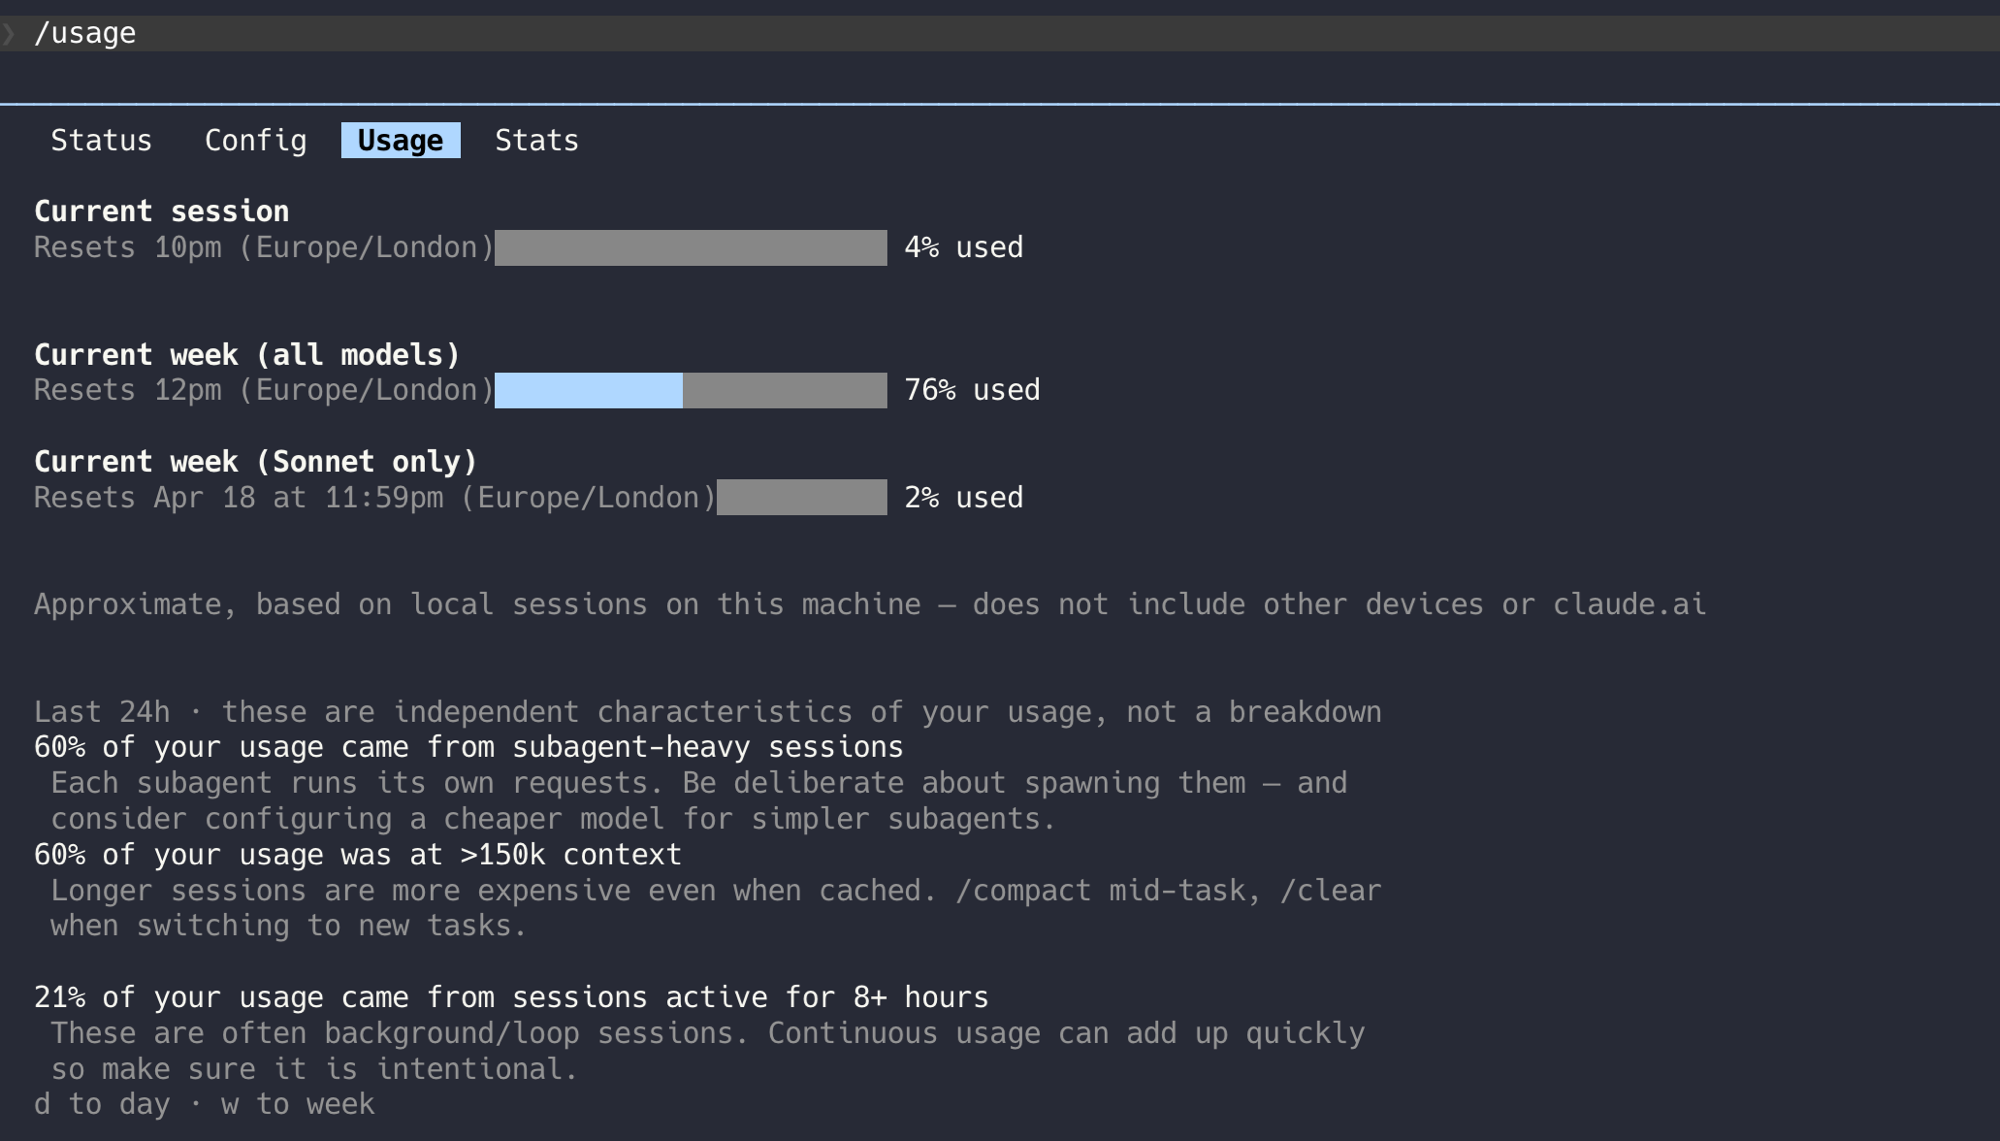Click the 'w to week' shortcut hint
Image resolution: width=2000 pixels, height=1141 pixels.
[x=296, y=1104]
